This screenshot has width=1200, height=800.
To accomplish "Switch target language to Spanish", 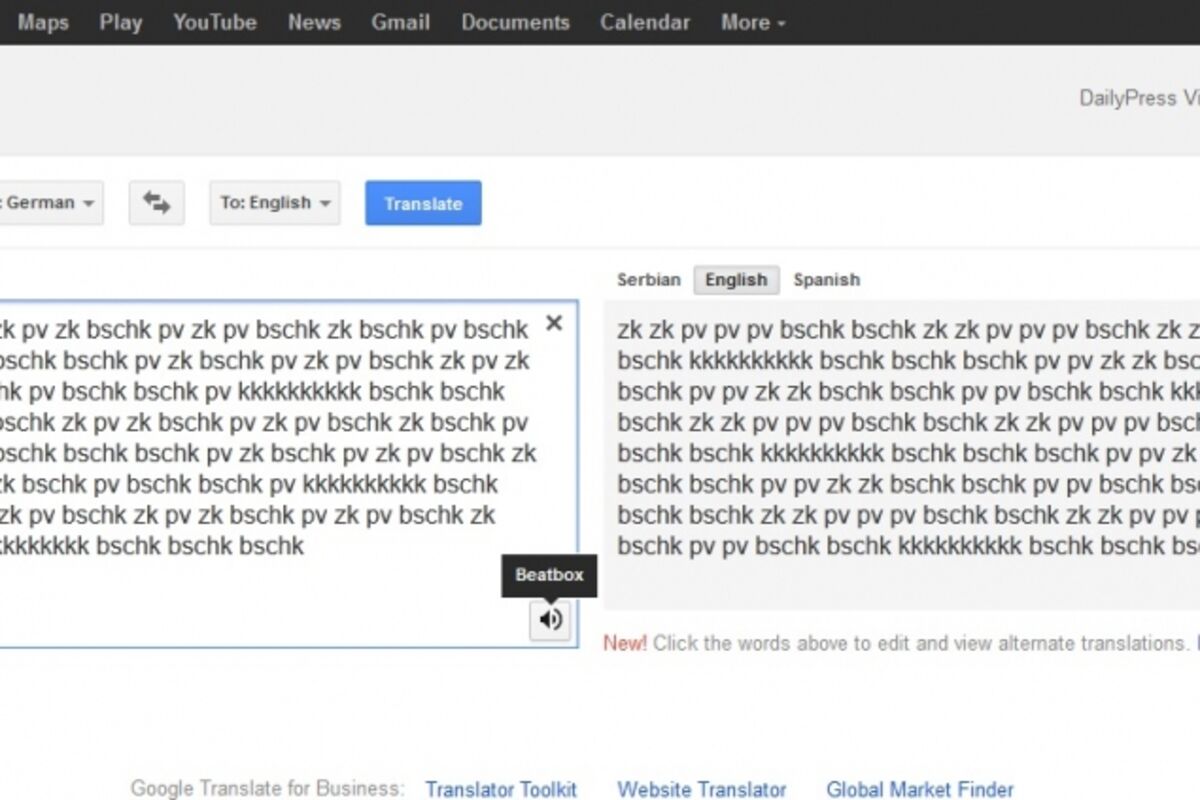I will (826, 280).
